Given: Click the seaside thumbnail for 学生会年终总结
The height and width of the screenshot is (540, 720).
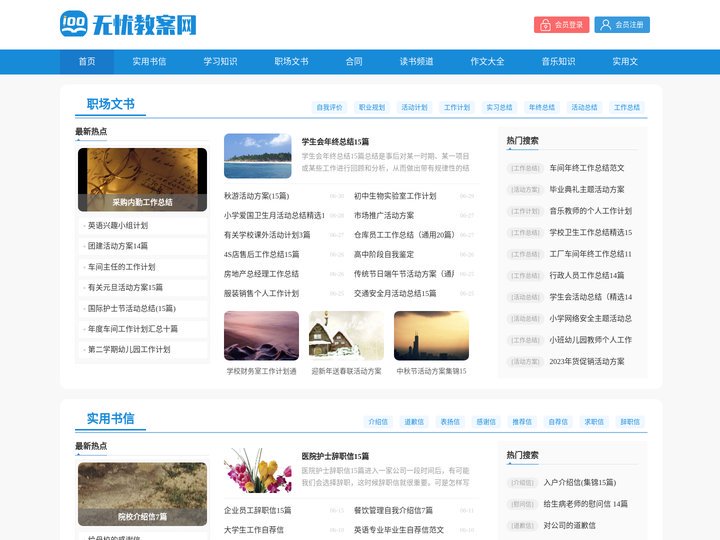Looking at the screenshot, I should click(258, 156).
